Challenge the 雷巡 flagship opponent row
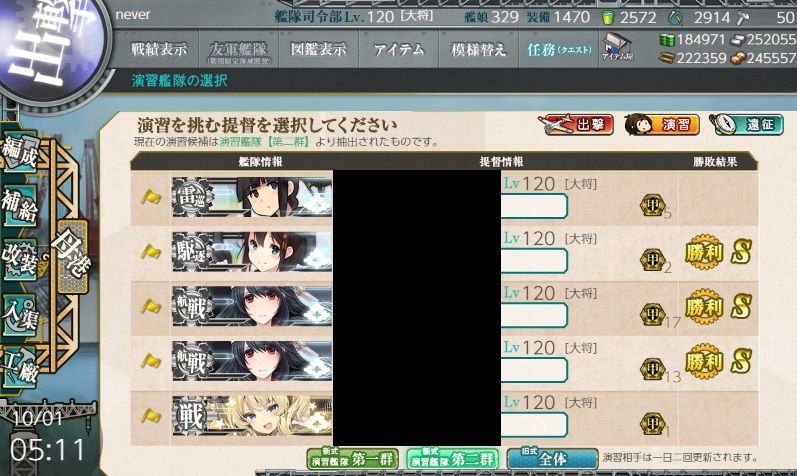 (444, 198)
